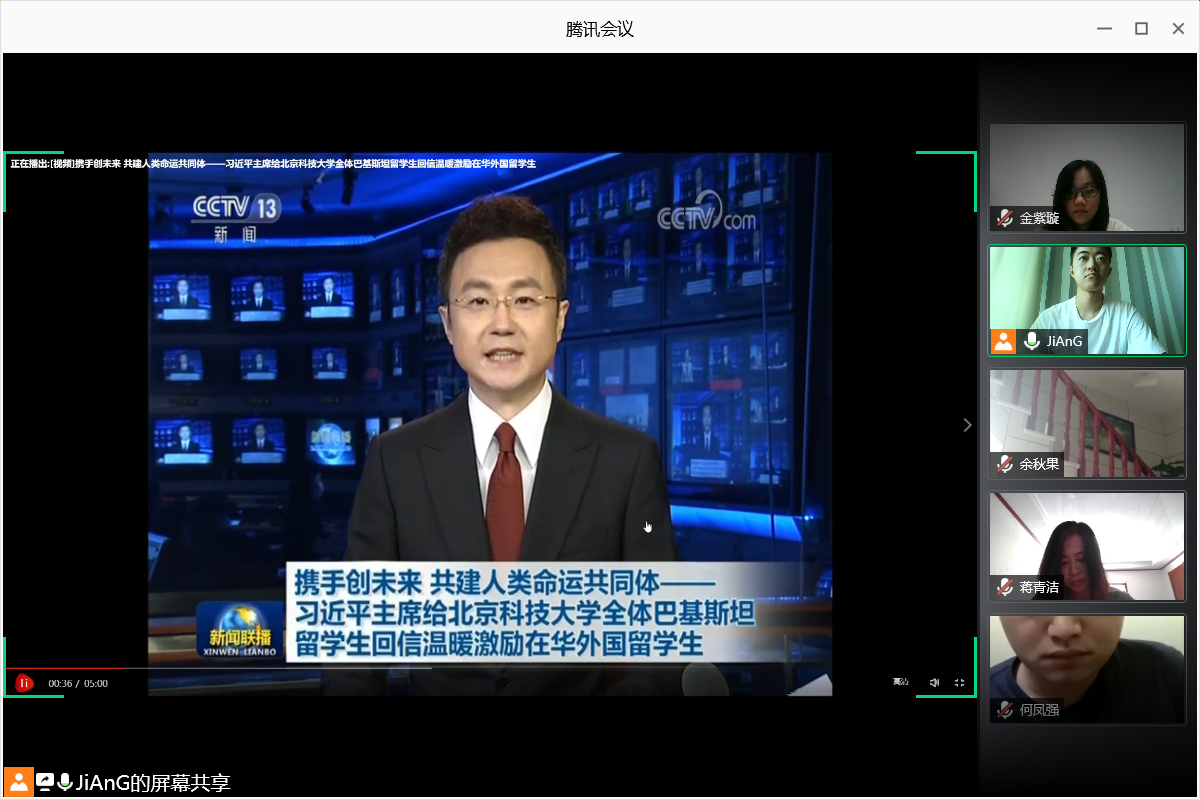Click the 00:36 / 05:00 time display
Viewport: 1200px width, 800px height.
click(78, 684)
